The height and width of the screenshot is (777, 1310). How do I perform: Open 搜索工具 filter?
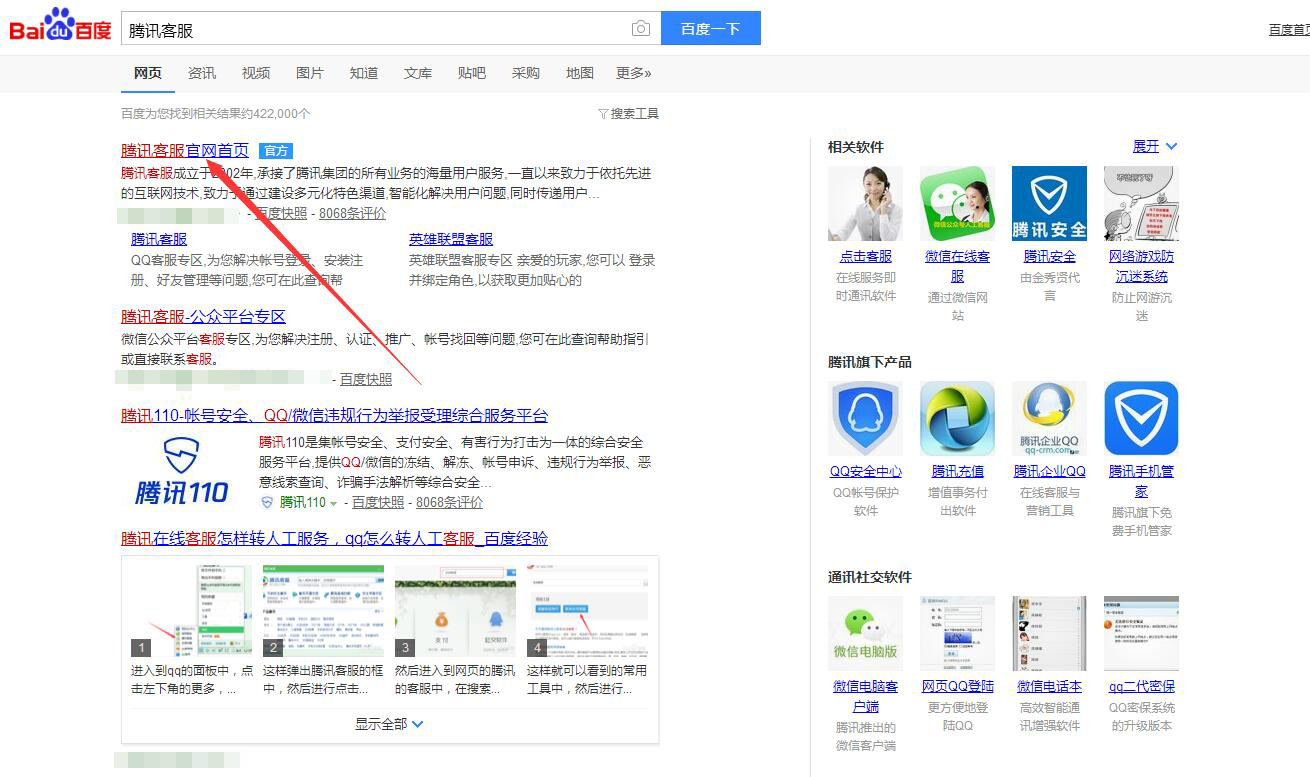(628, 114)
